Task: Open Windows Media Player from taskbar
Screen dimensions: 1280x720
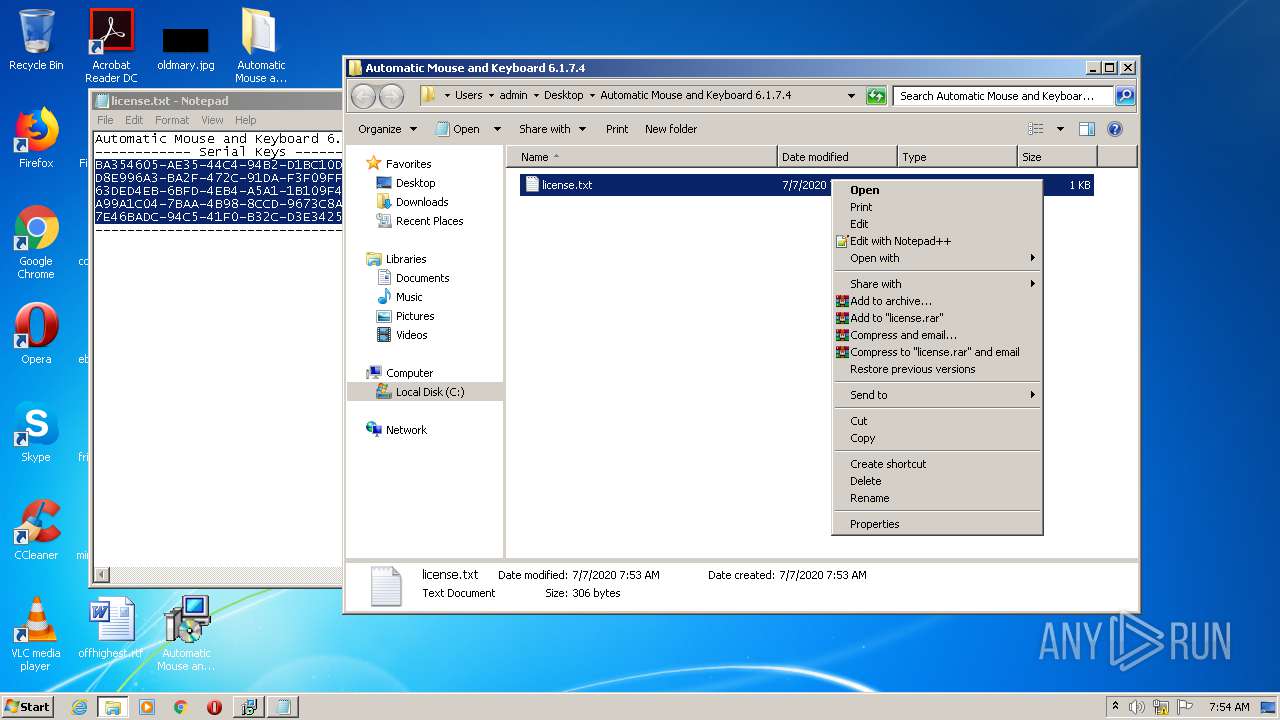Action: coord(147,707)
